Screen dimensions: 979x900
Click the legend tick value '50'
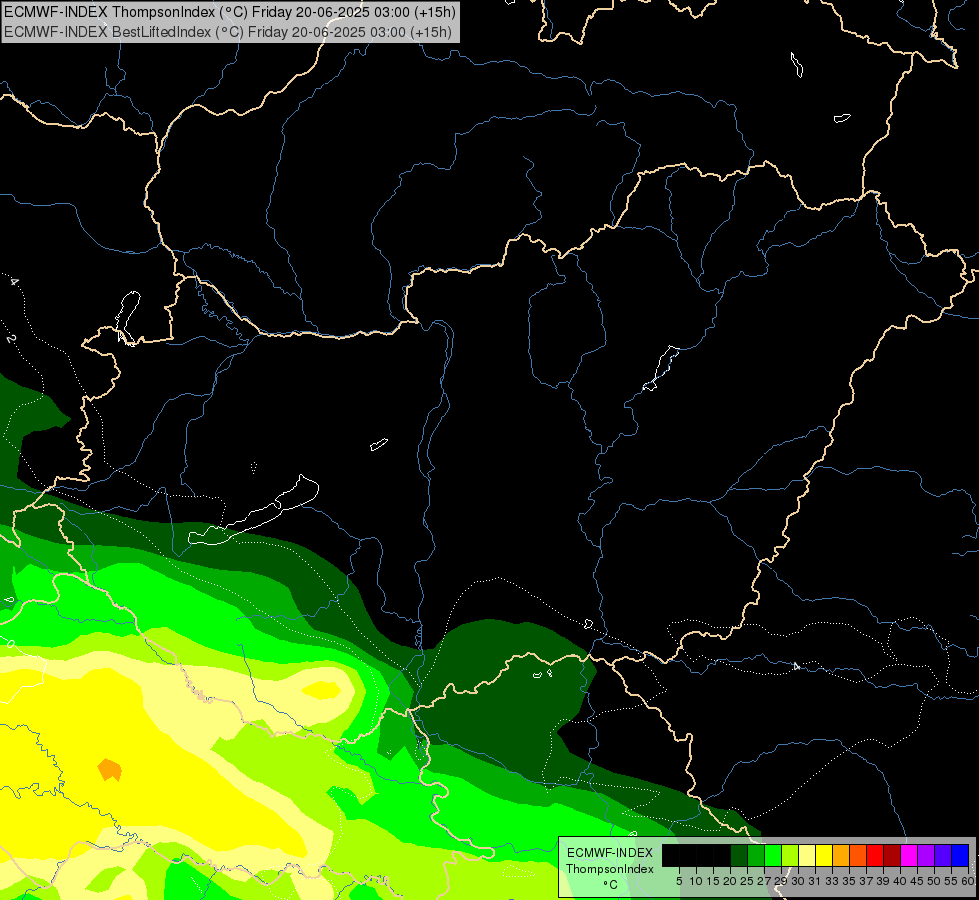coord(933,881)
